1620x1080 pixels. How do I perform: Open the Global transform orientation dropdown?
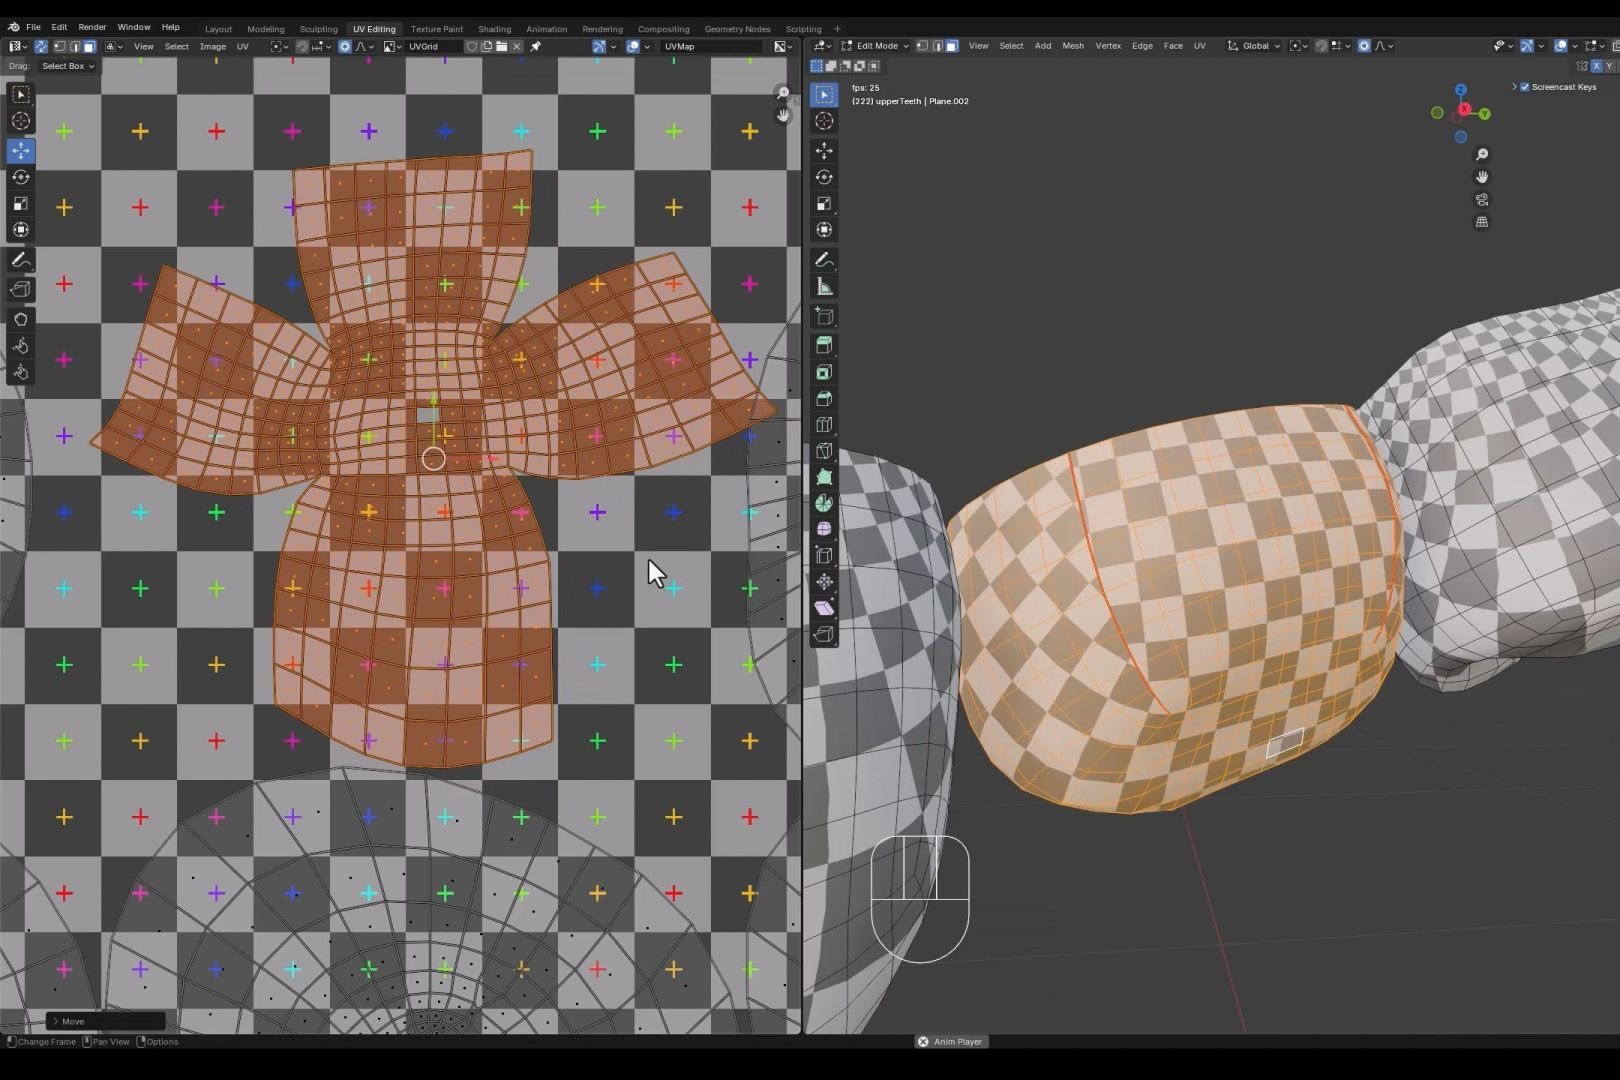coord(1255,46)
